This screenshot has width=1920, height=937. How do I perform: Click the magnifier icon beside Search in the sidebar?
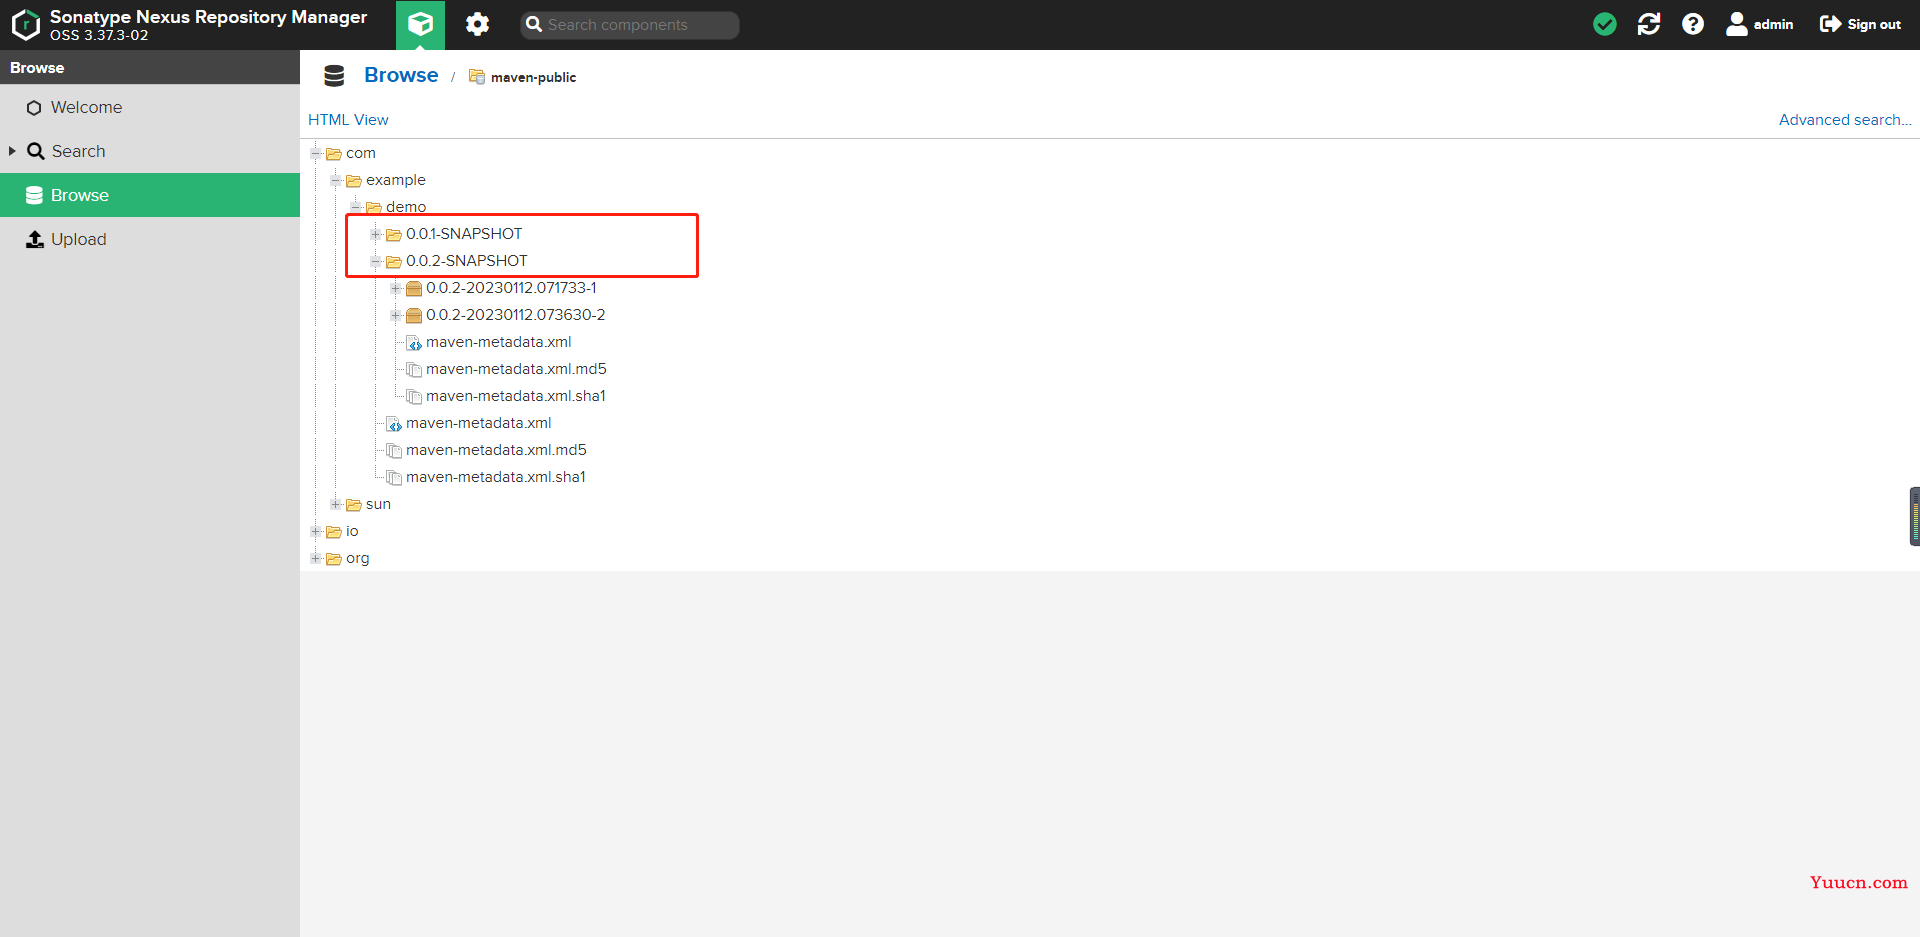tap(36, 151)
